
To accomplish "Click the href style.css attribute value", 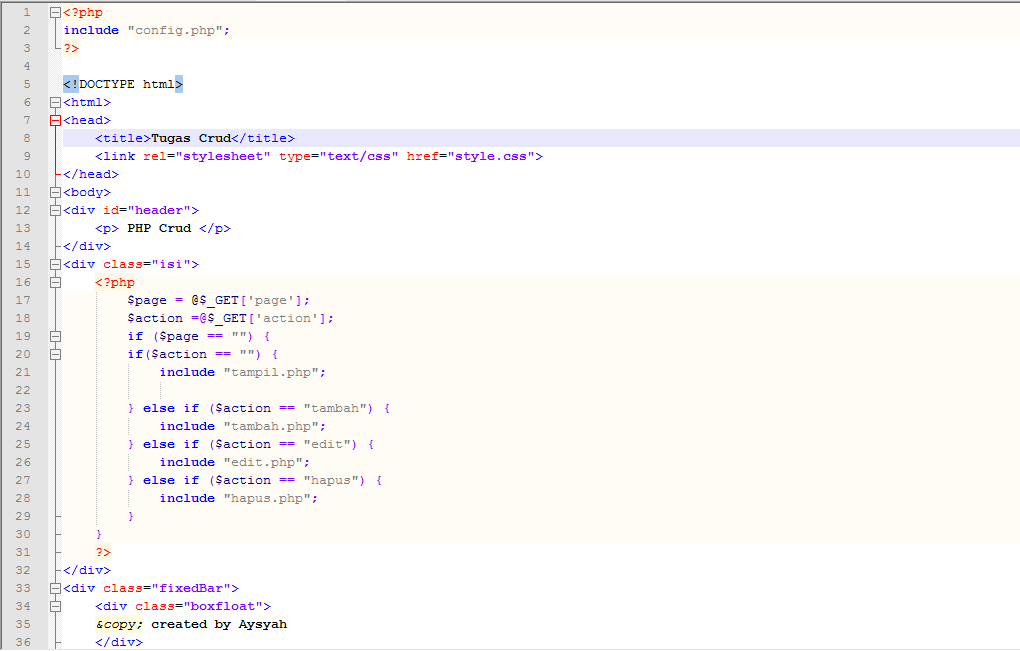I will [x=490, y=156].
